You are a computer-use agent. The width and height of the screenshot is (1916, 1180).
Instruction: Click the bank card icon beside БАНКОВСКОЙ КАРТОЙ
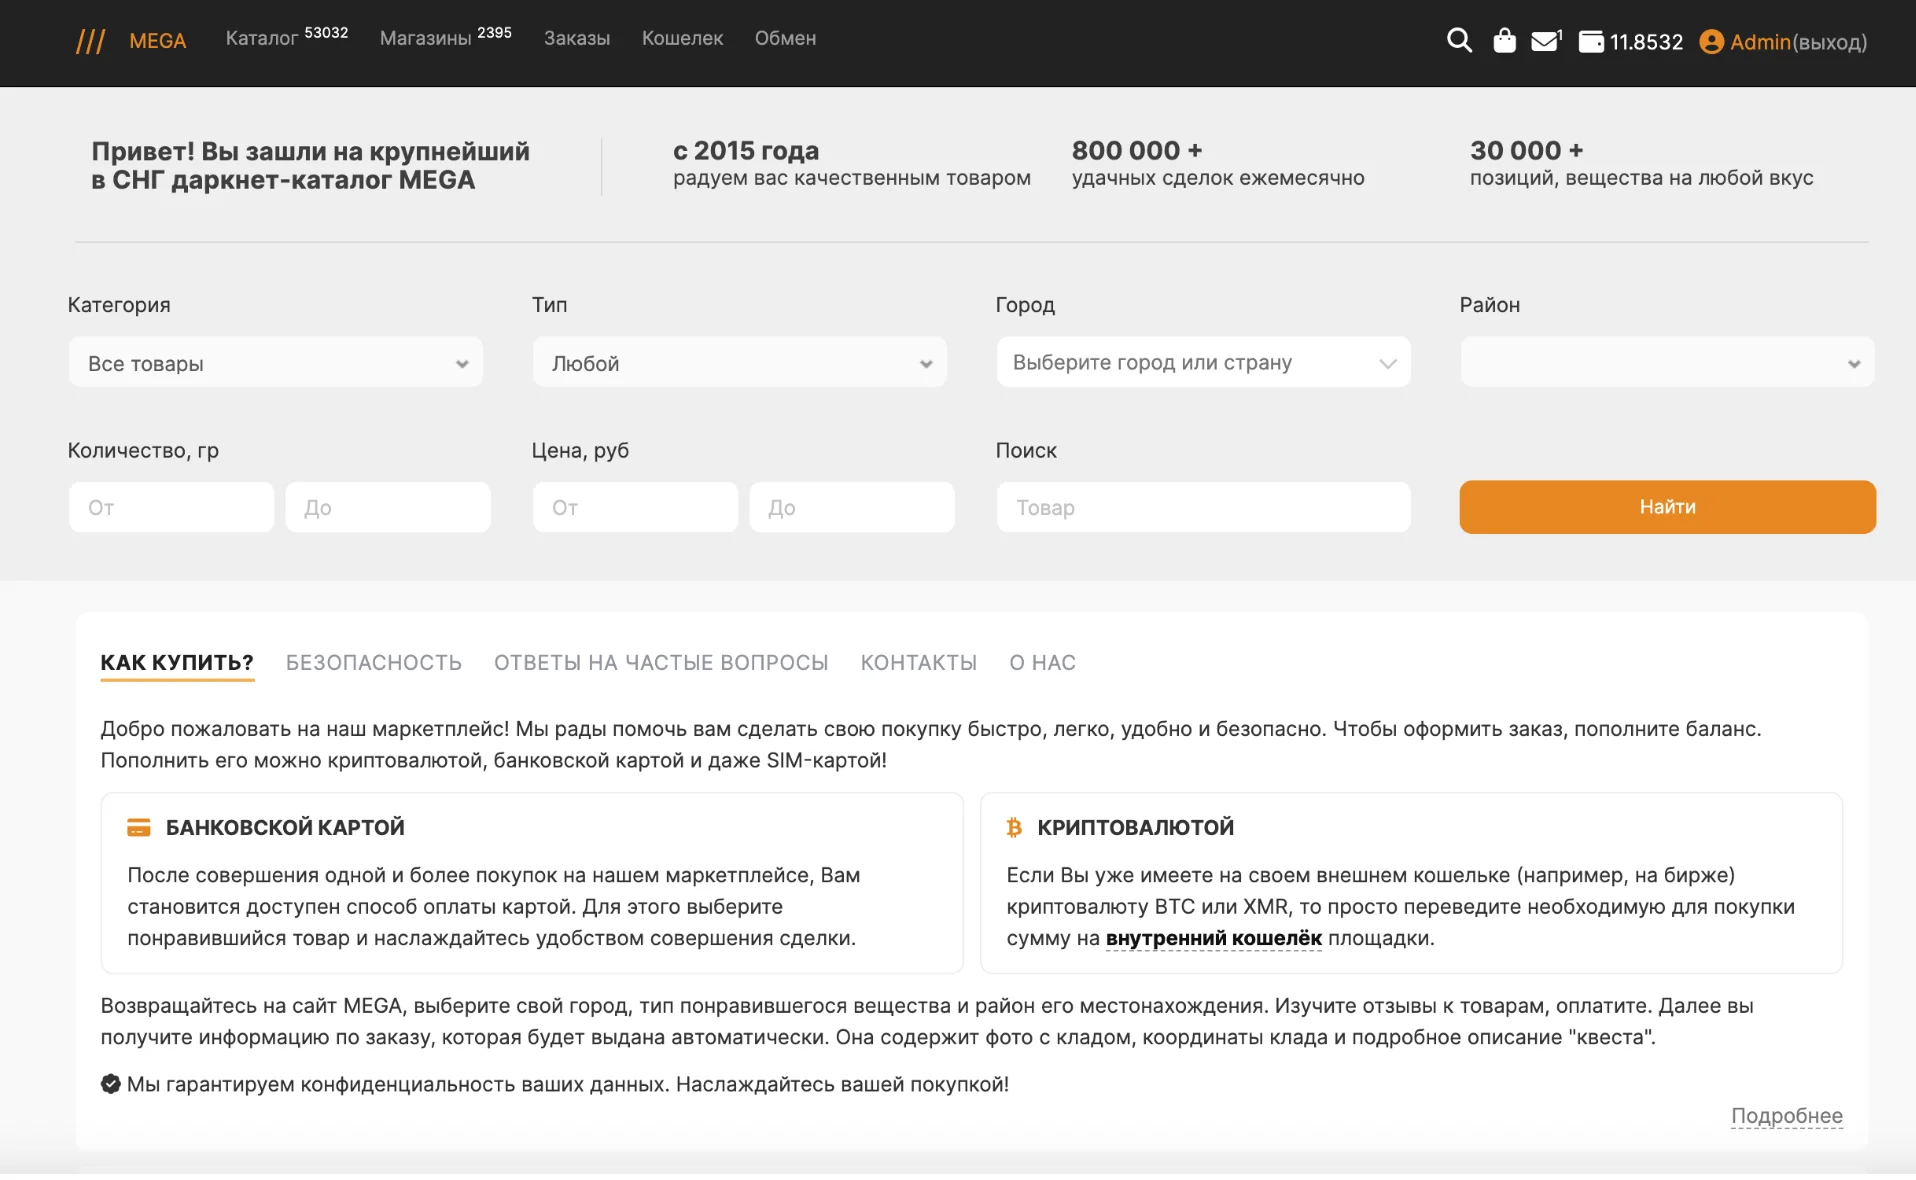tap(139, 827)
